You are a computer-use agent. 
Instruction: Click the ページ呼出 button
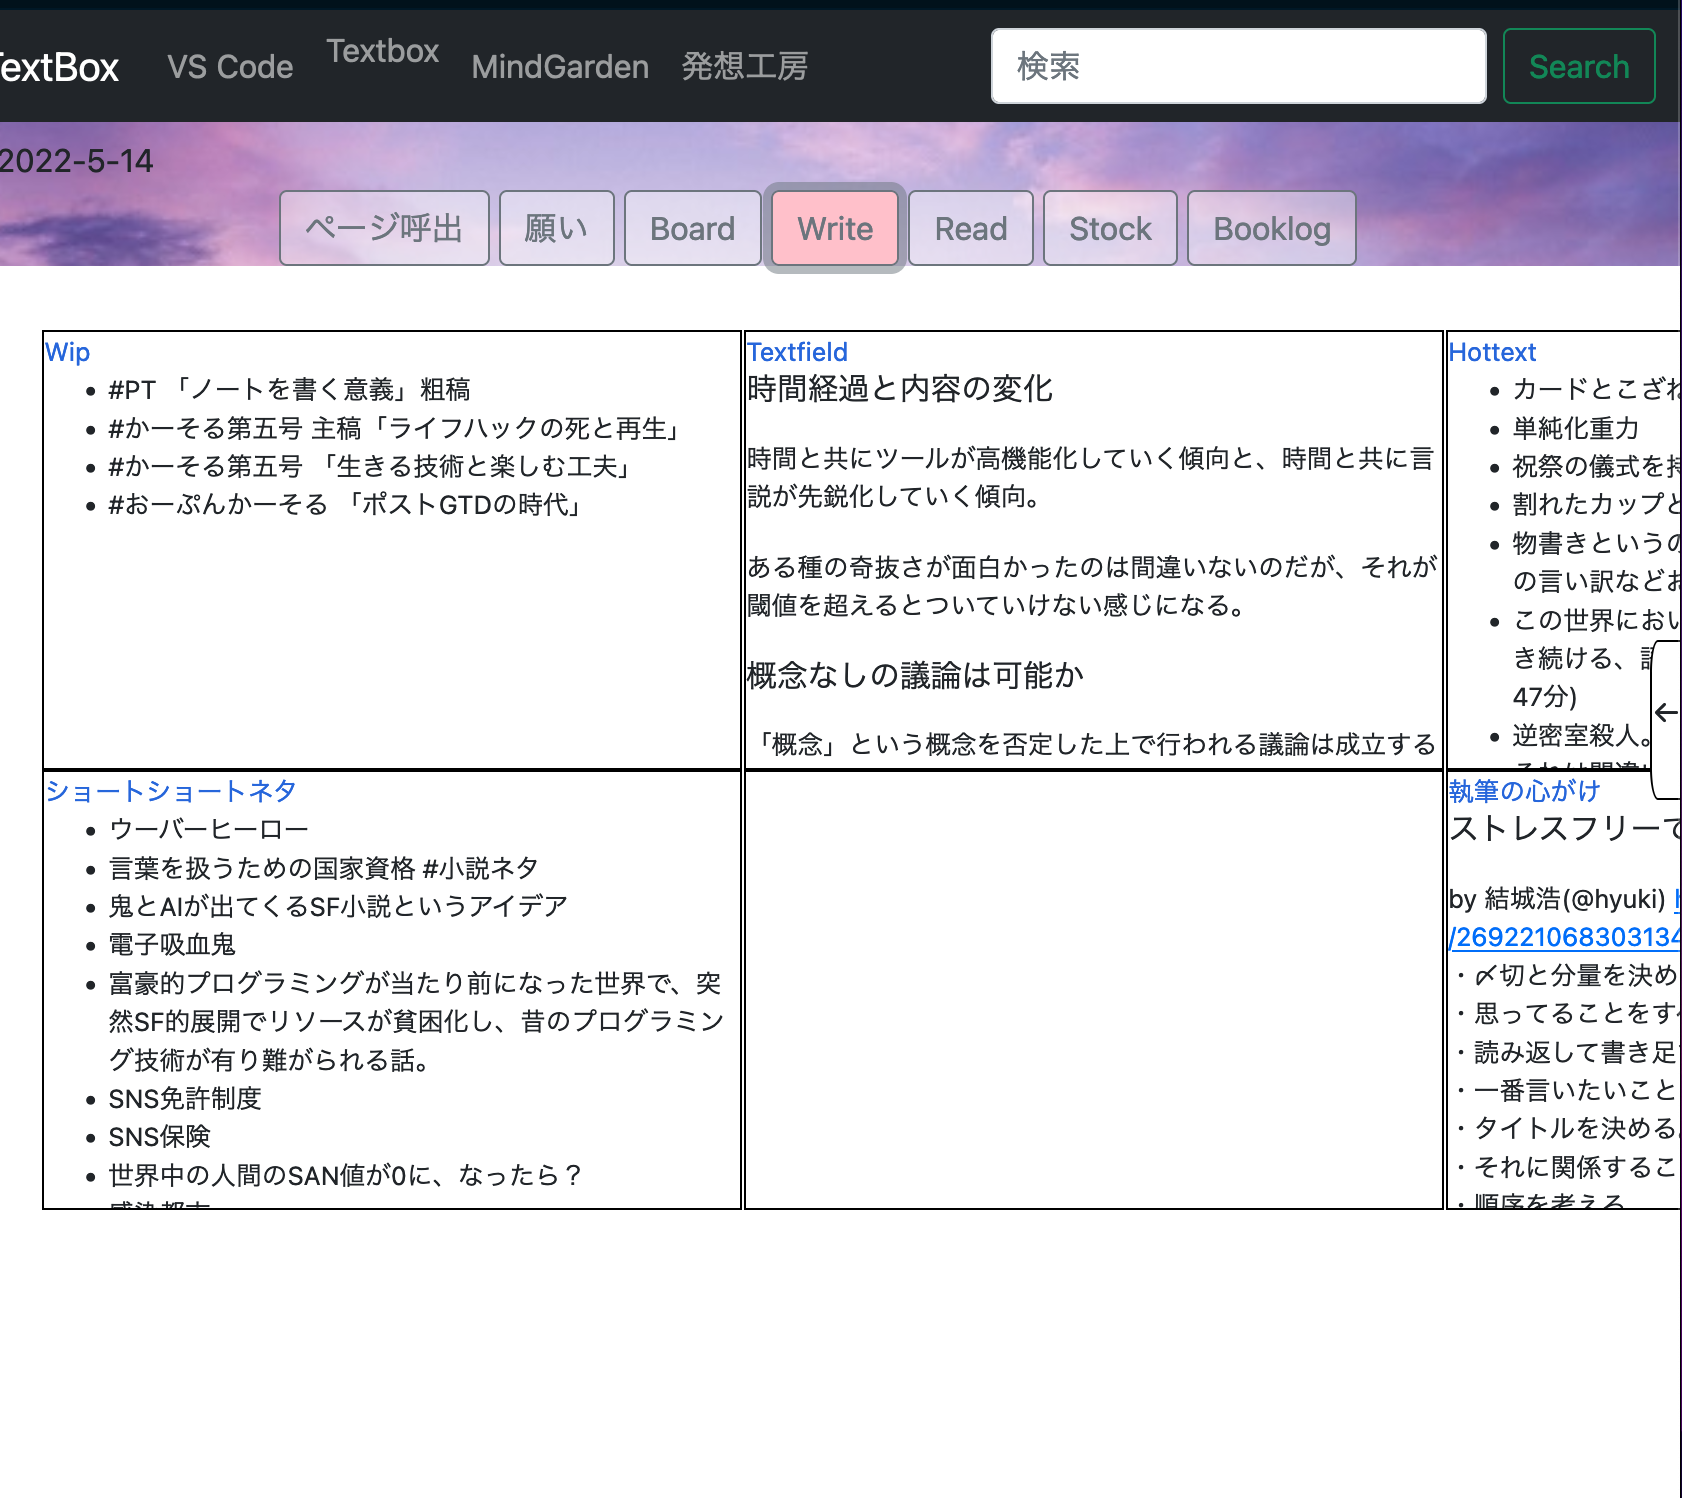click(384, 228)
